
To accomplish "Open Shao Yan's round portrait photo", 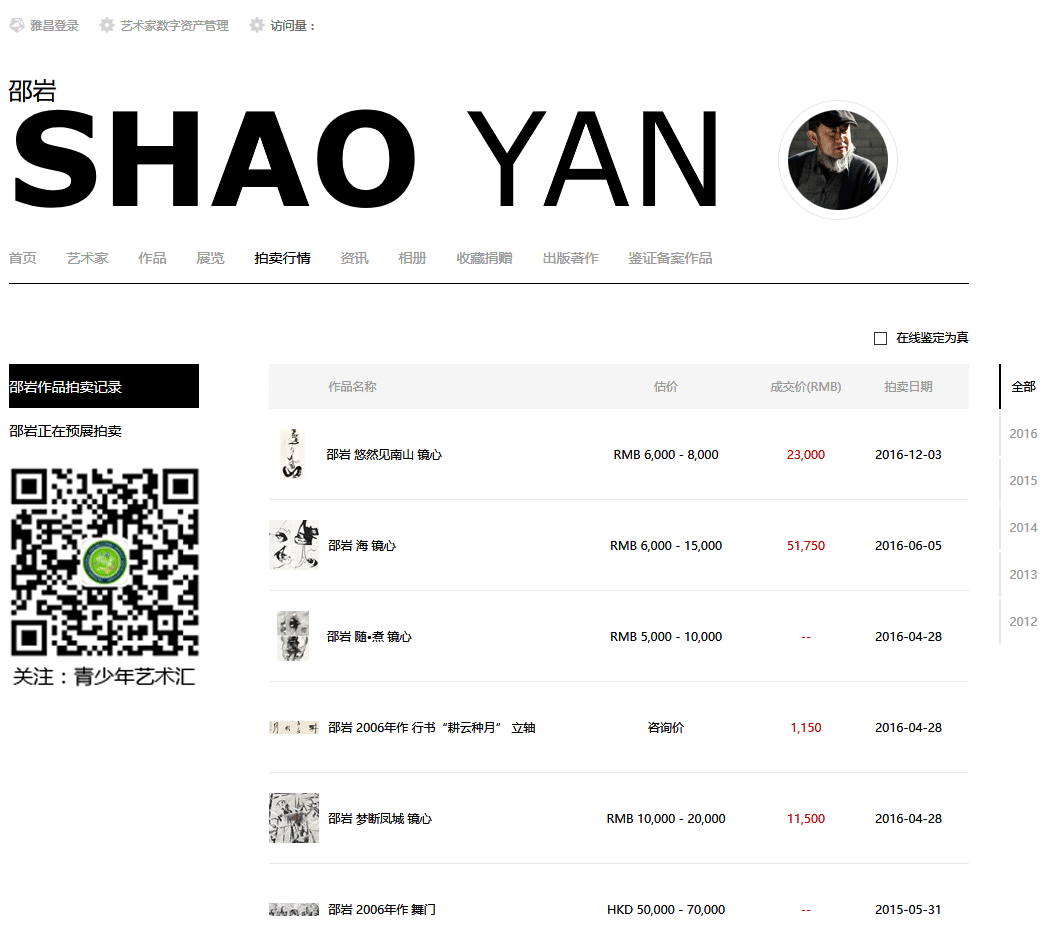I will coord(837,160).
